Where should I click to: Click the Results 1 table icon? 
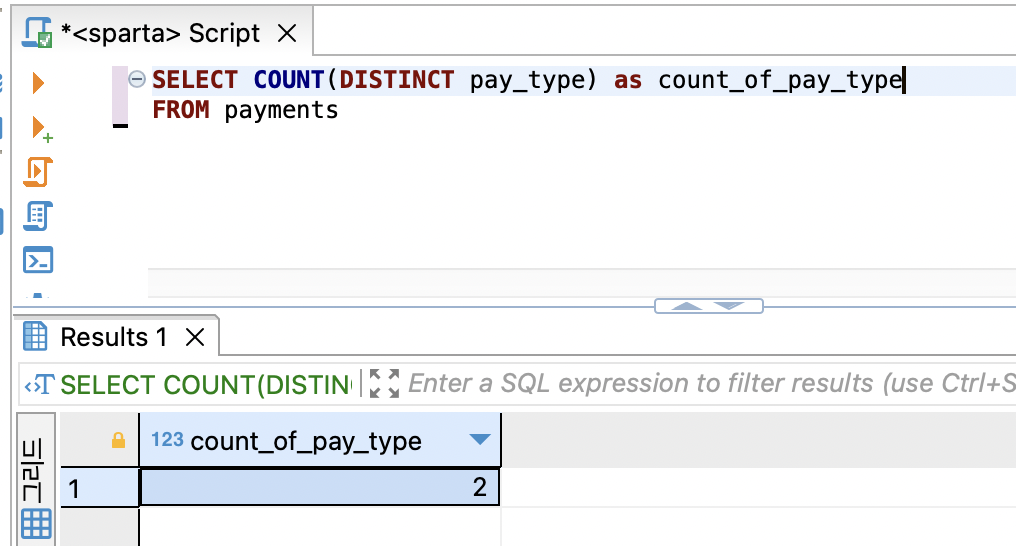pos(35,336)
